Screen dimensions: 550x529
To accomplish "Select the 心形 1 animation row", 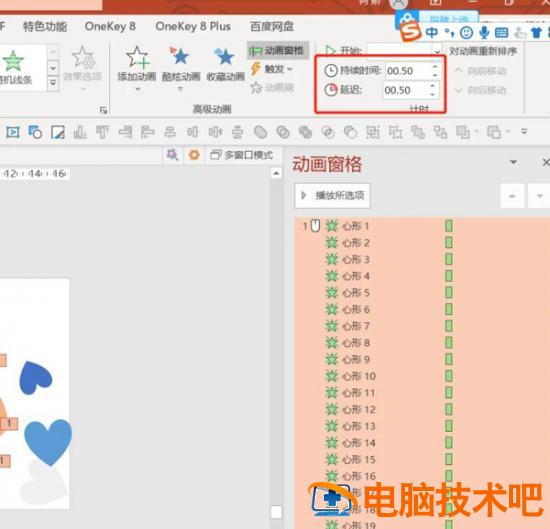I will point(422,226).
